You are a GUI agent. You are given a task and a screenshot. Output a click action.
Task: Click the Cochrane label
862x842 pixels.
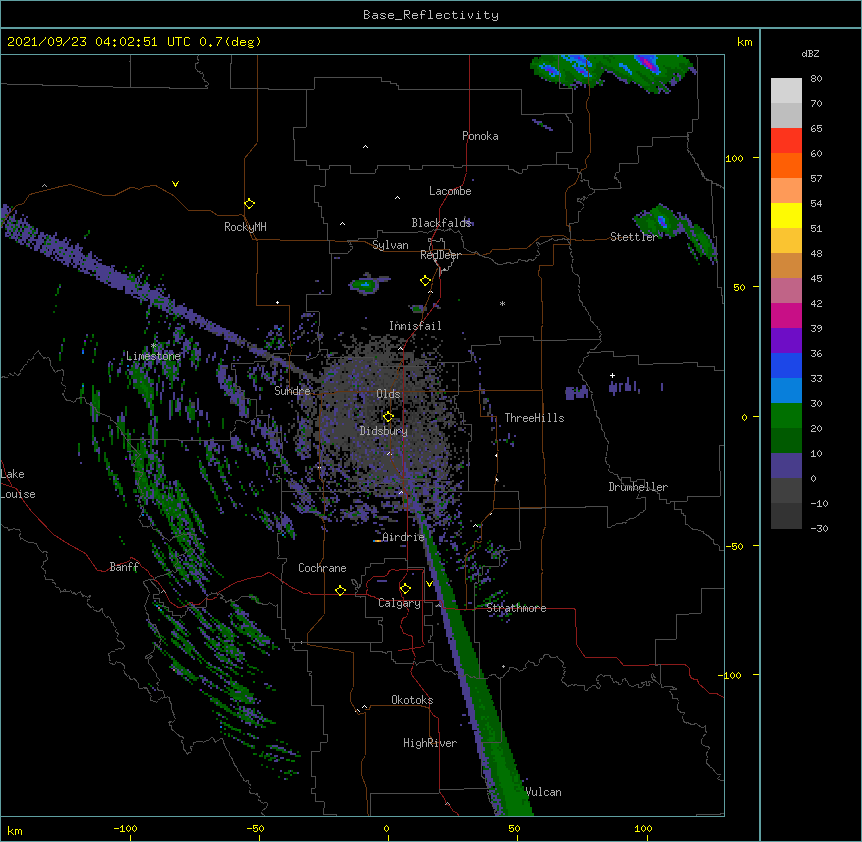[322, 568]
